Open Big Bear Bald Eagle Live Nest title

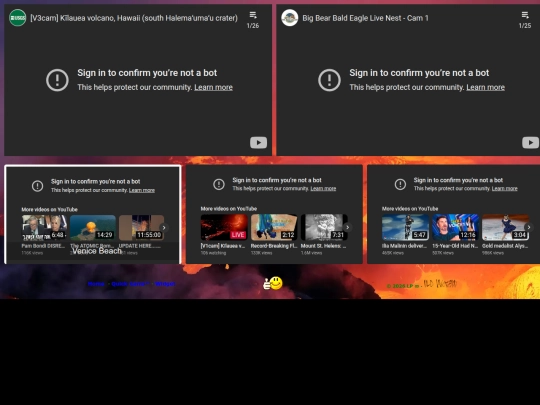[x=365, y=18]
